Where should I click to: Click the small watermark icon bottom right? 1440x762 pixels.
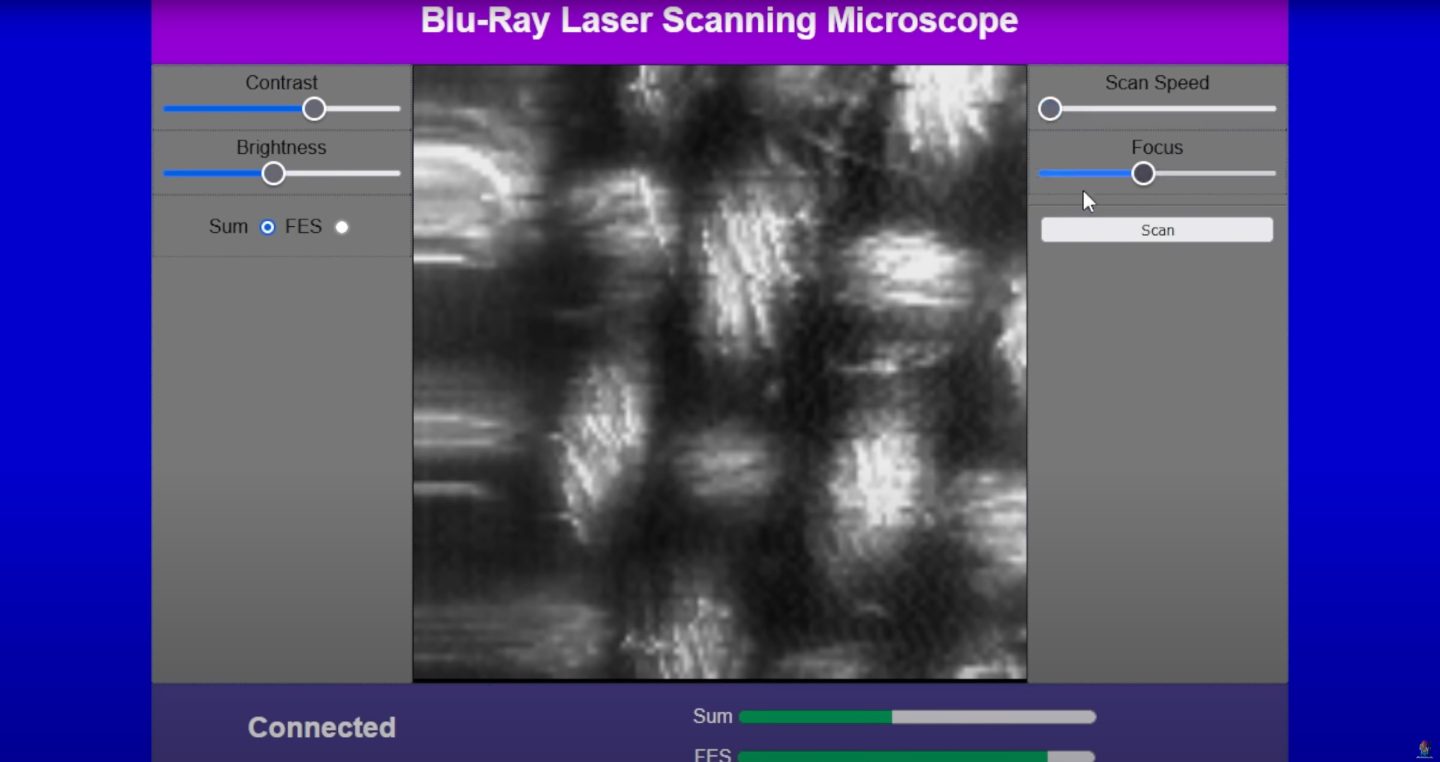[x=1423, y=747]
